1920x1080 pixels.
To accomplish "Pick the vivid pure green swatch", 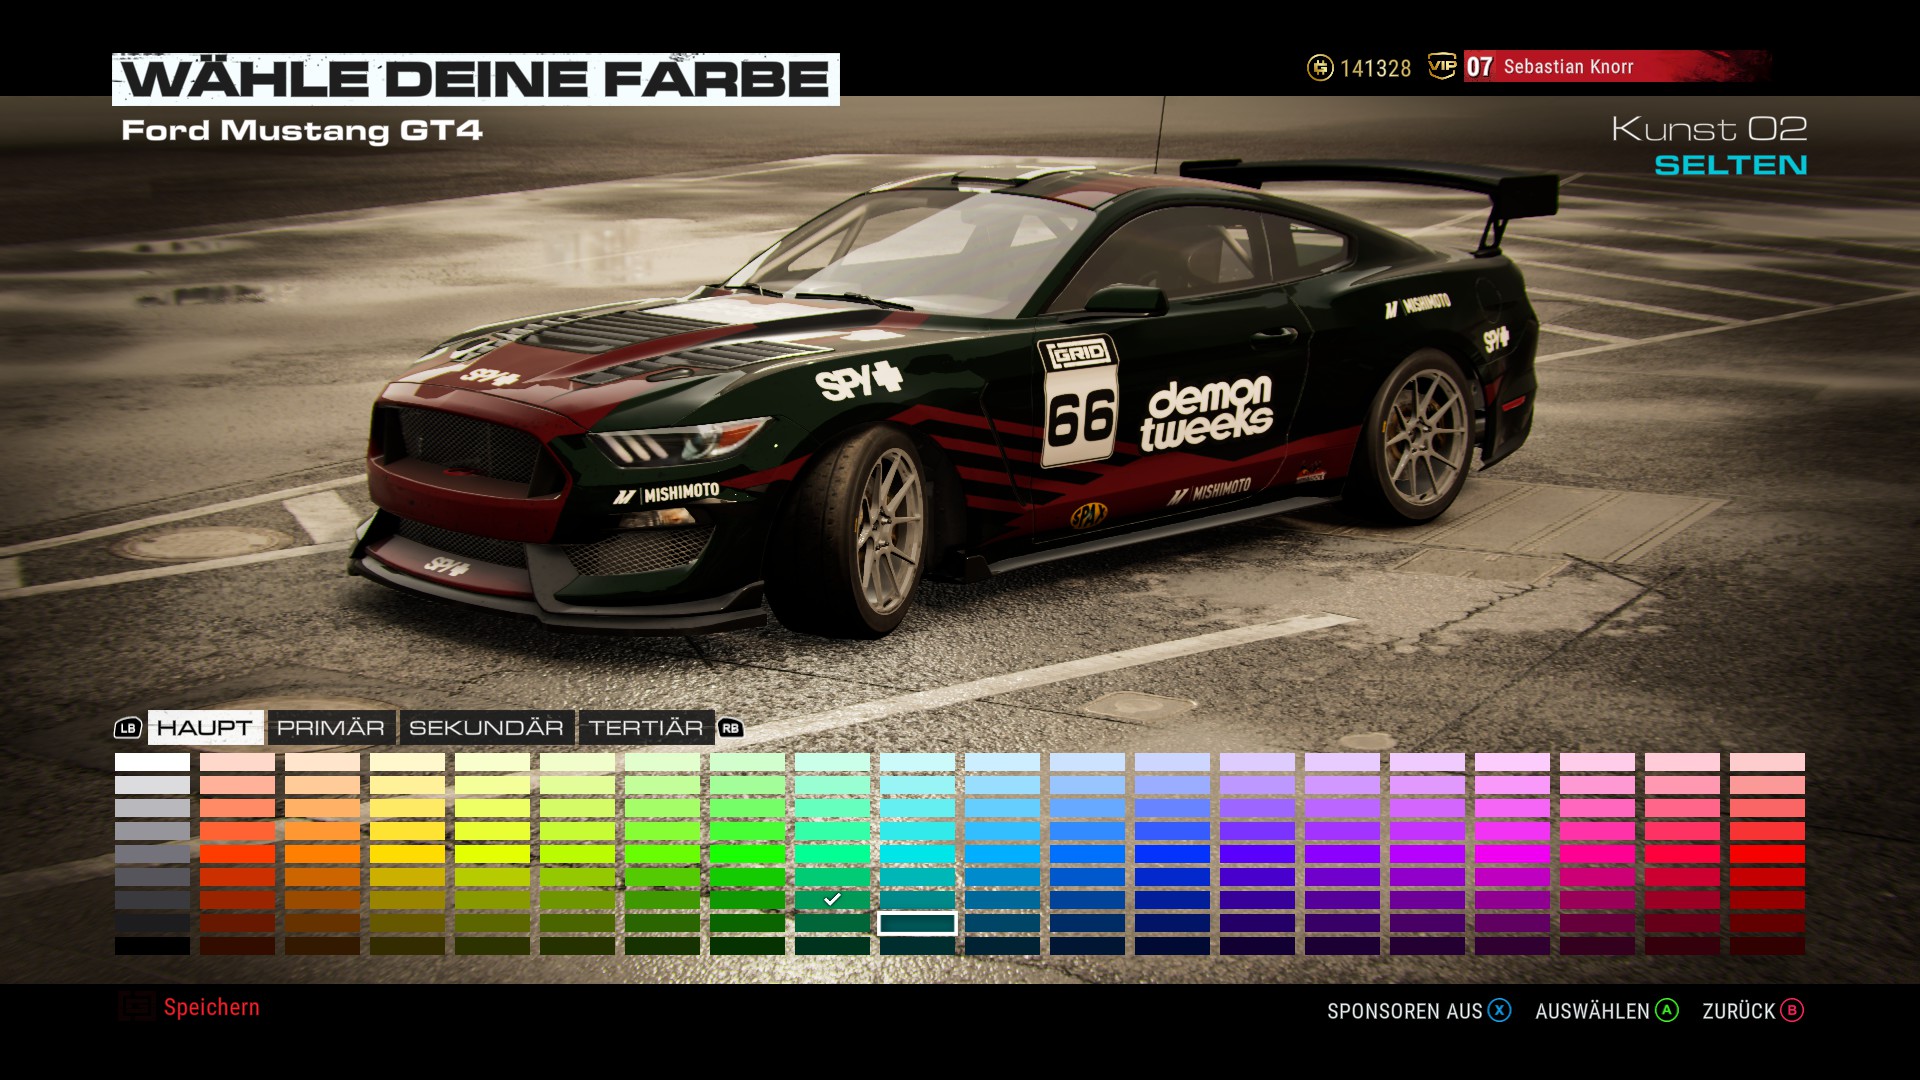I will pos(747,853).
